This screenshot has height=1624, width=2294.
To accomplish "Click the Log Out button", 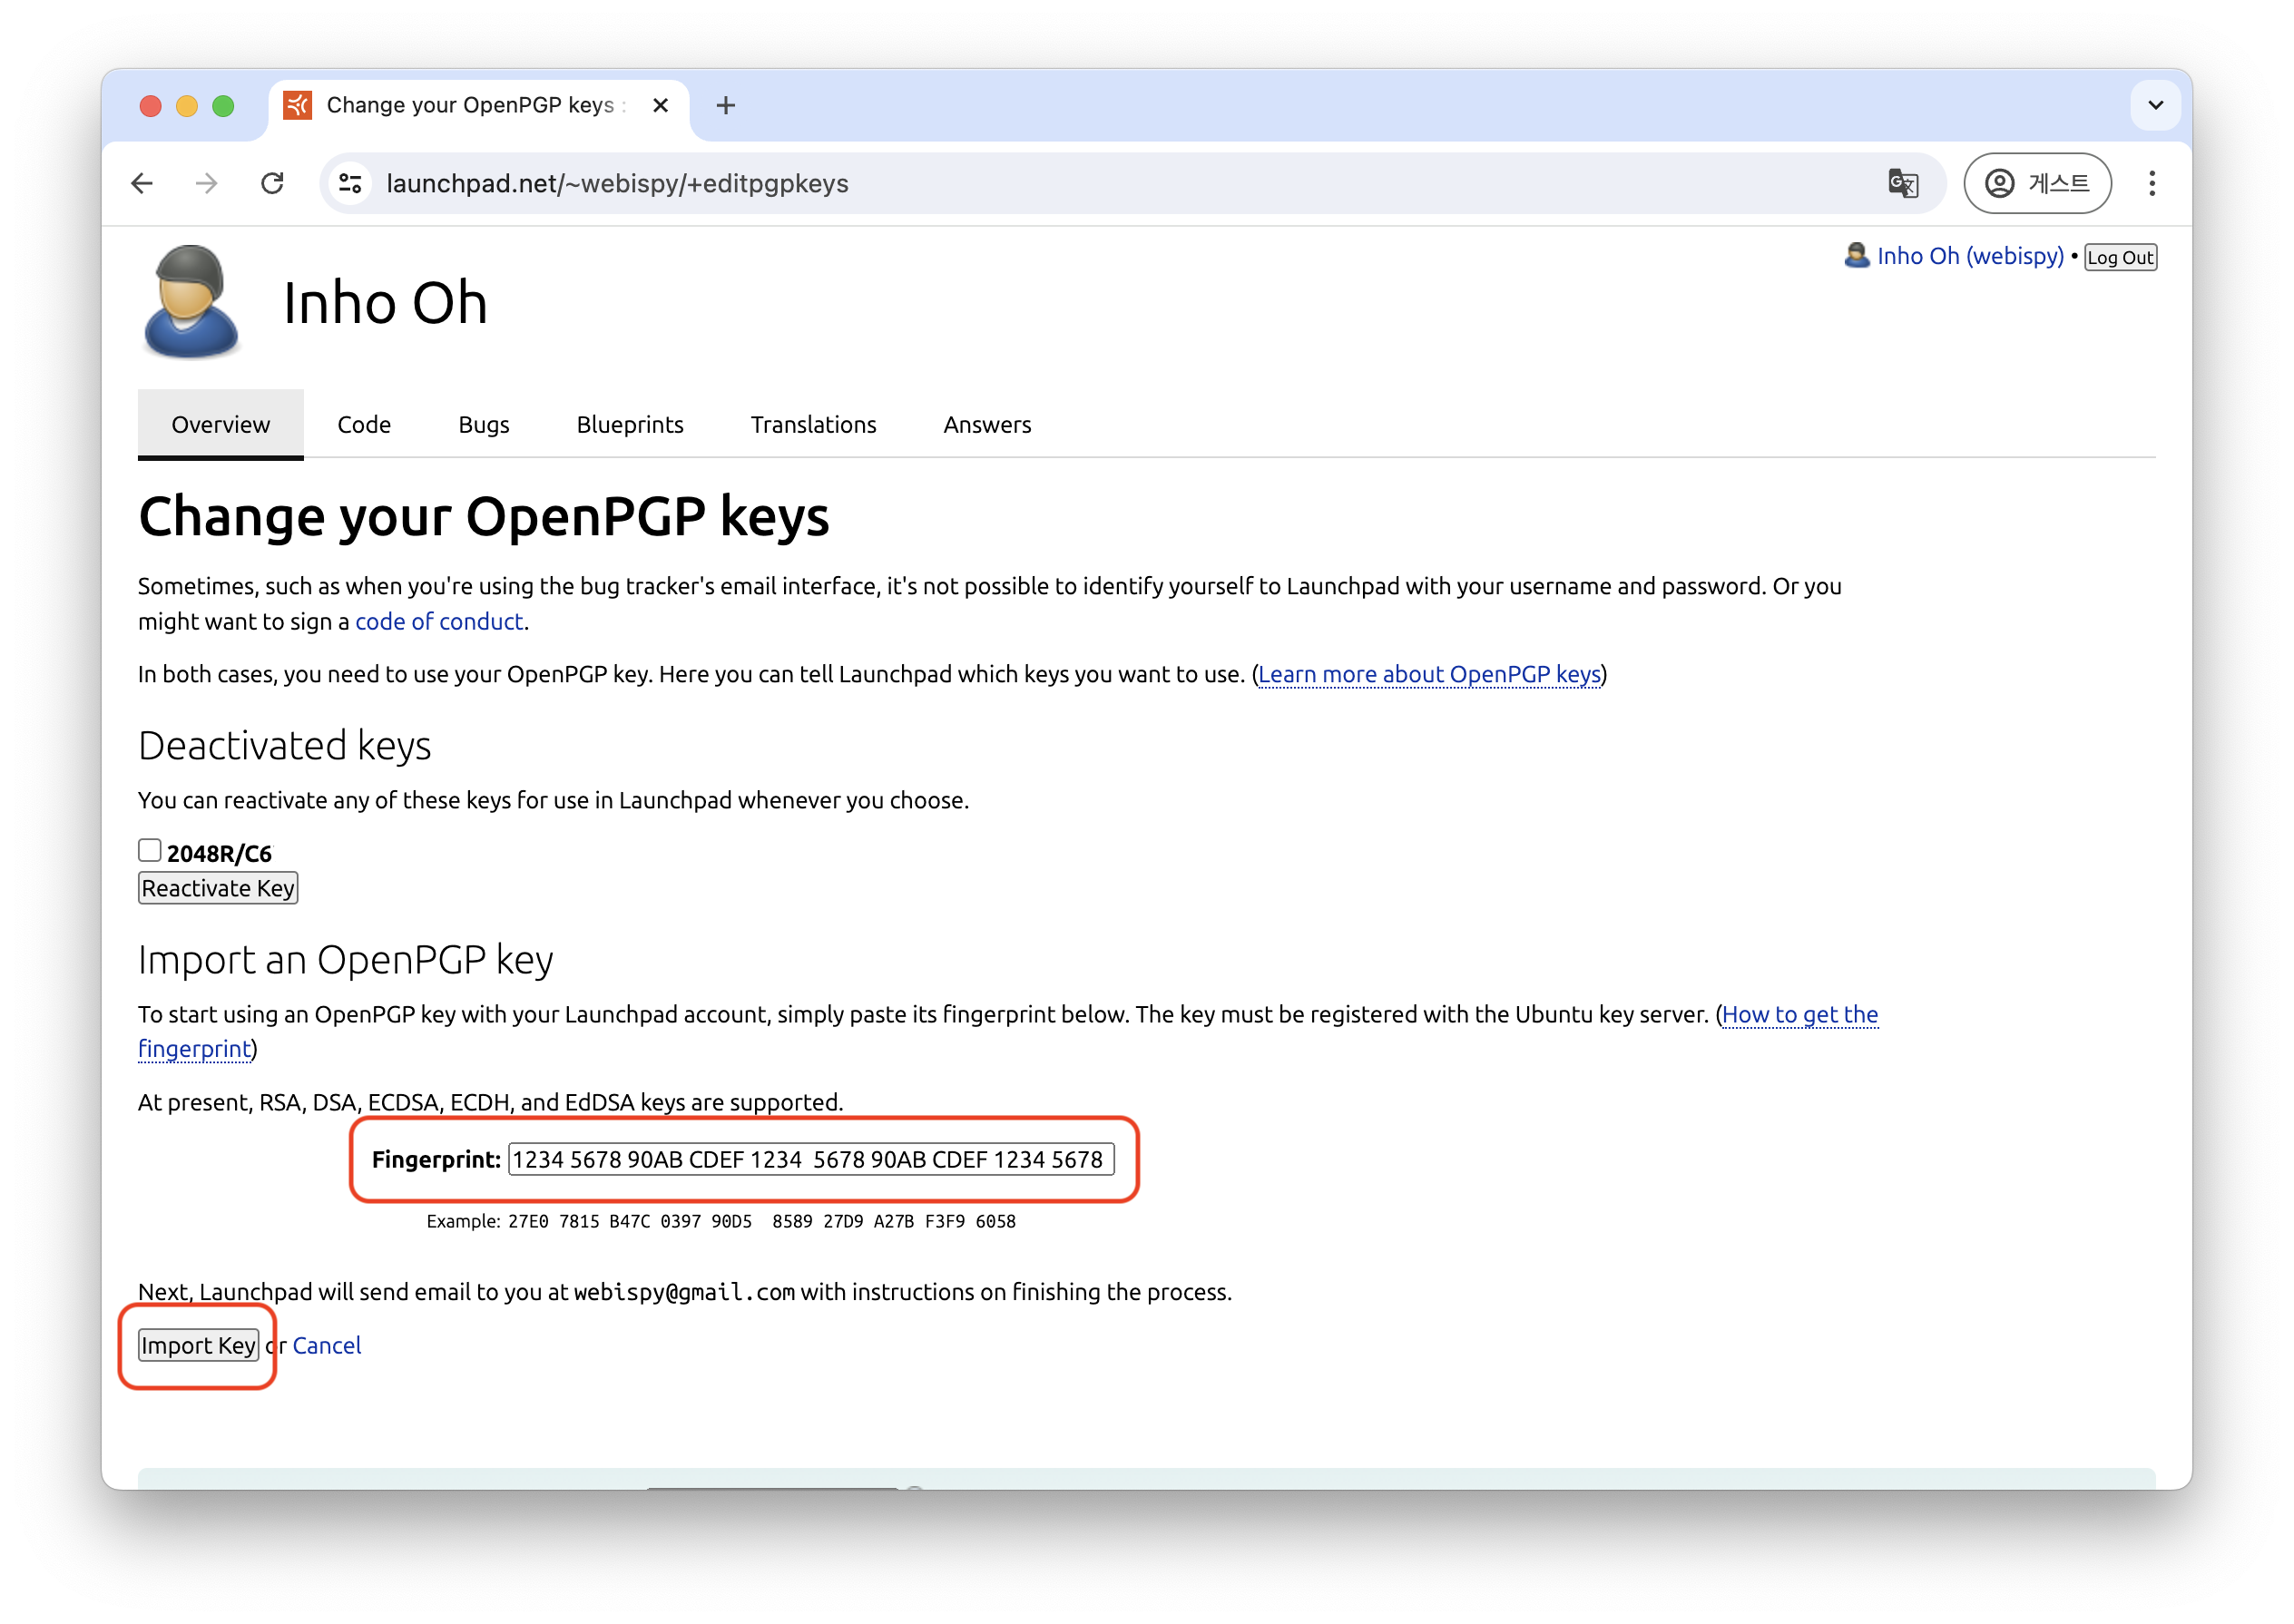I will [x=2120, y=258].
